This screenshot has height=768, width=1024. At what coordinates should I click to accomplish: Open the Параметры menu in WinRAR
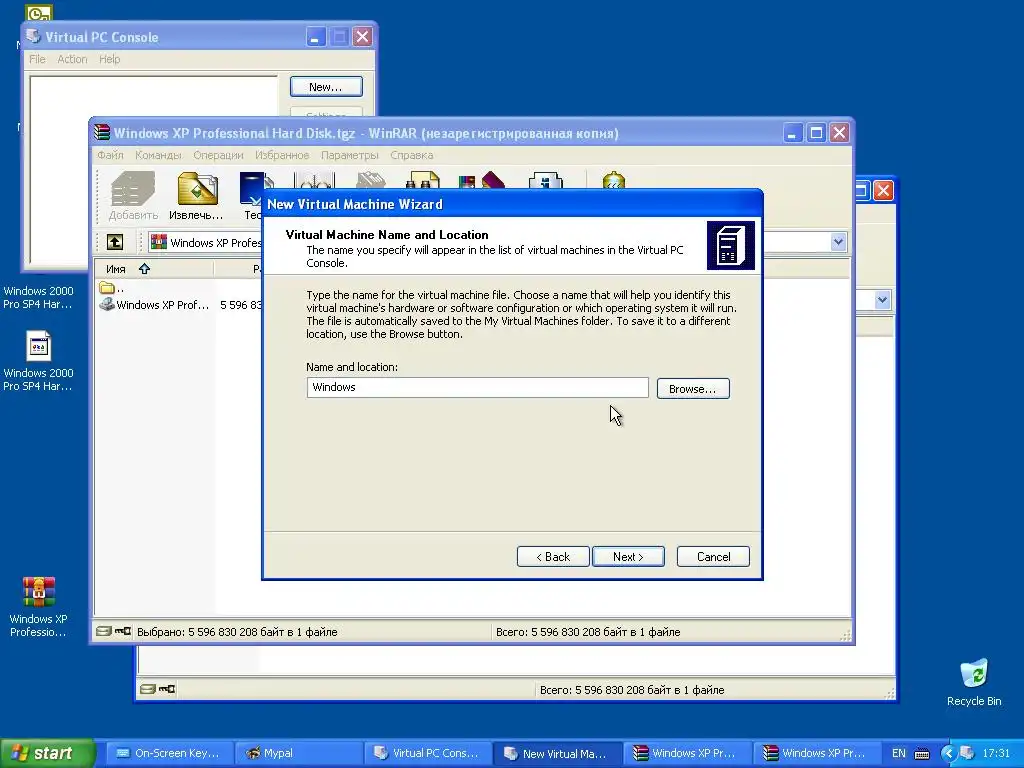(x=349, y=155)
